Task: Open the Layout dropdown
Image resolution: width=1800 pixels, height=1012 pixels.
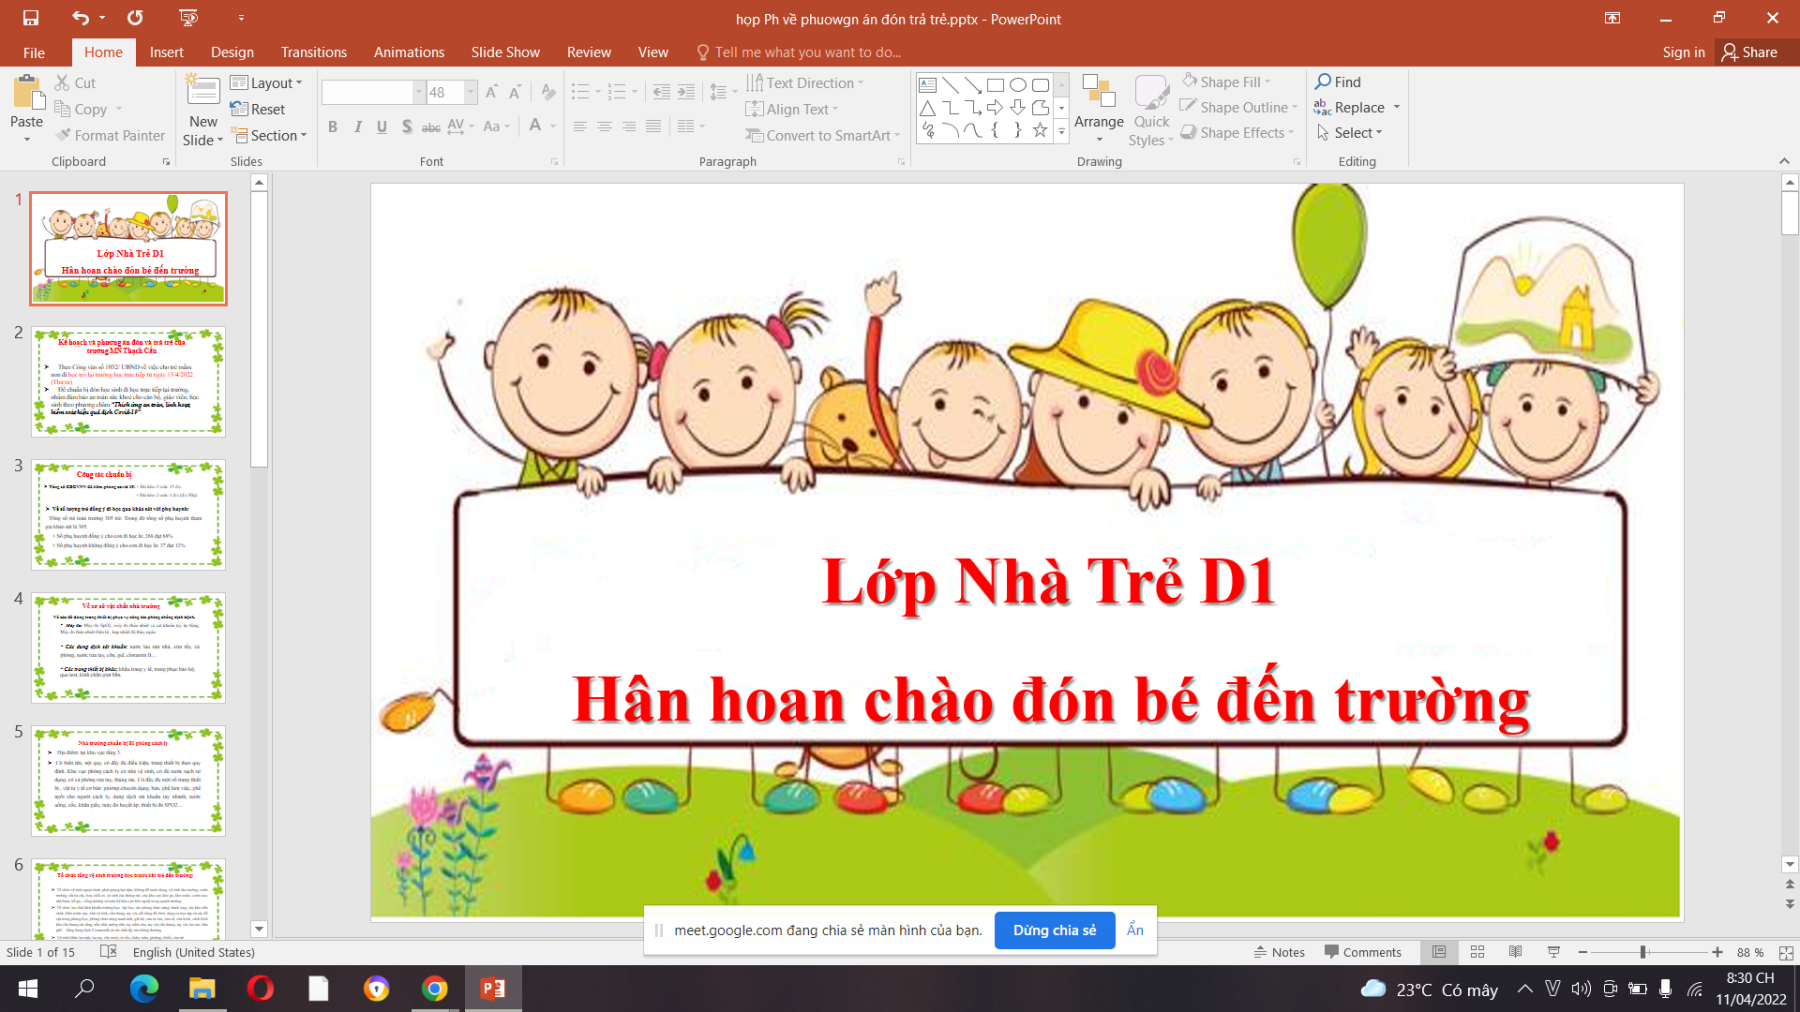Action: [x=266, y=83]
